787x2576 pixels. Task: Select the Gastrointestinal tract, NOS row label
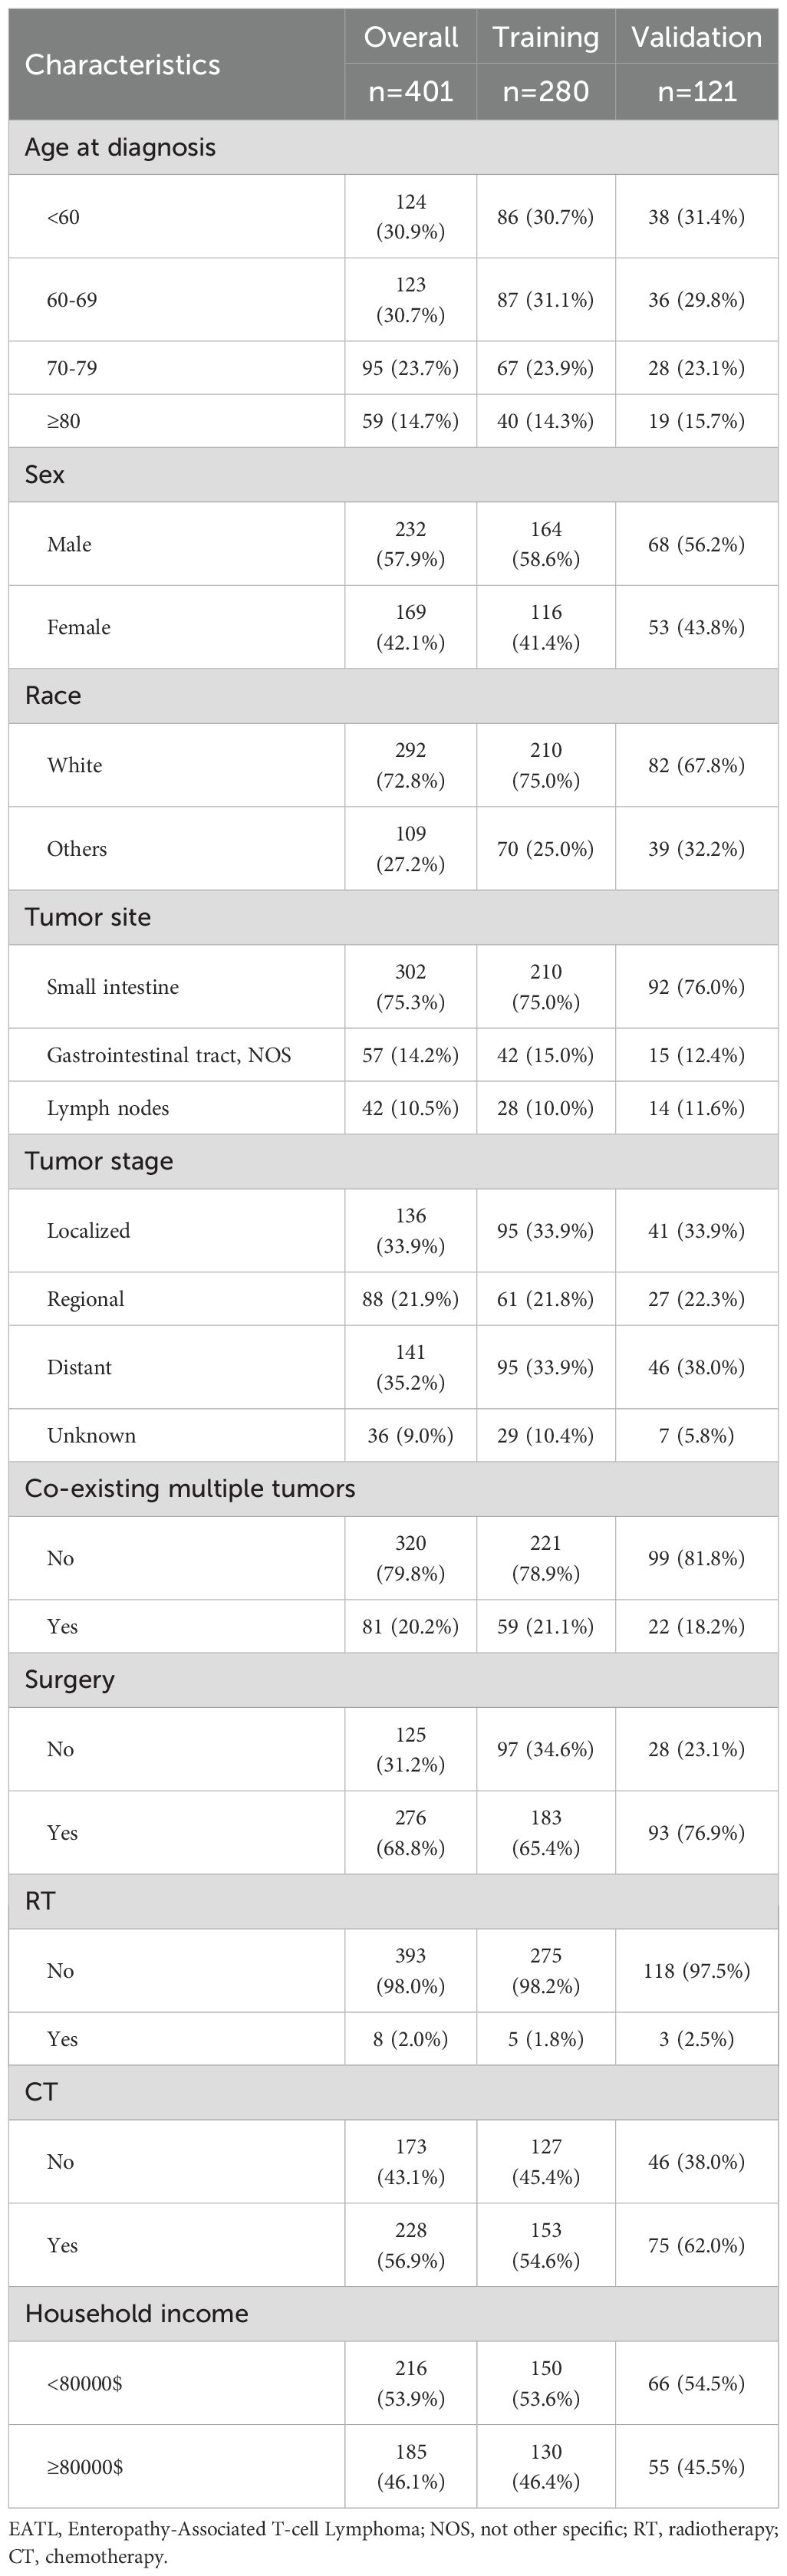pyautogui.click(x=169, y=1055)
